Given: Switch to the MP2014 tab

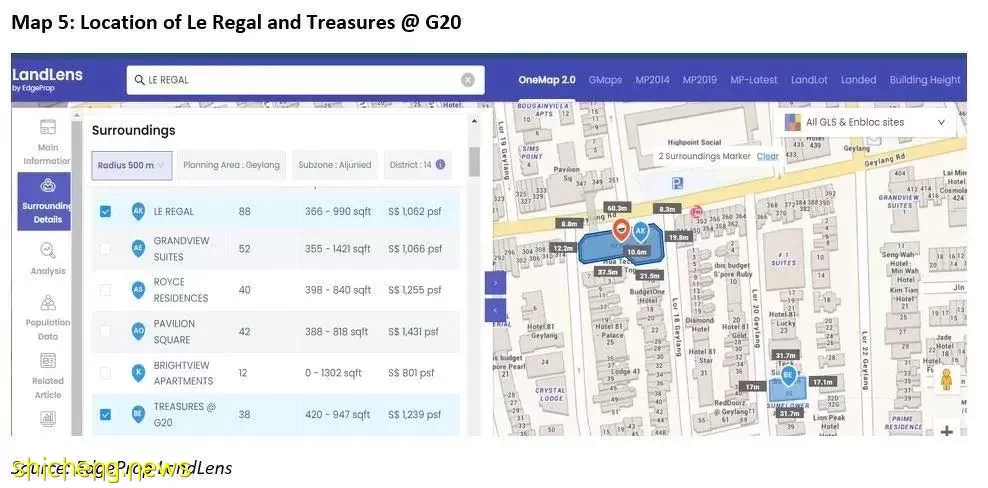Looking at the screenshot, I should pyautogui.click(x=652, y=80).
